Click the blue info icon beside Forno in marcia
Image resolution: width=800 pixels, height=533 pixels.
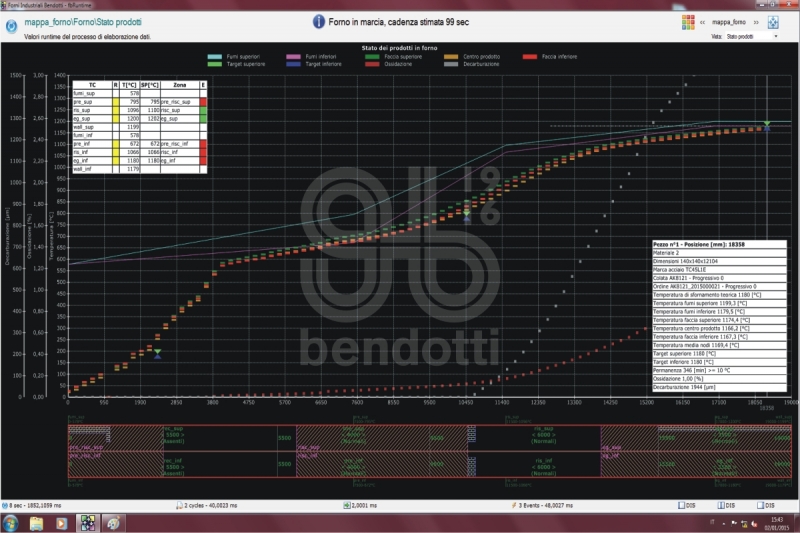(x=319, y=21)
